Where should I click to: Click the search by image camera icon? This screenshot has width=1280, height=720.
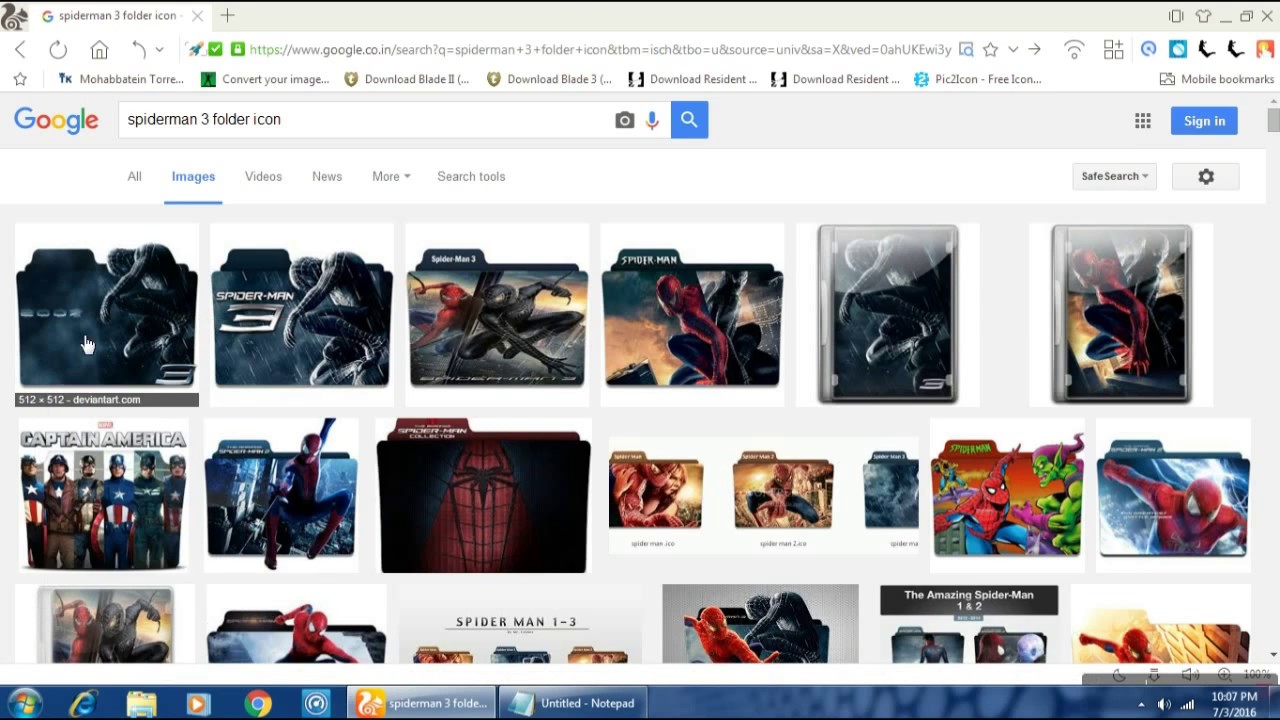pos(624,120)
